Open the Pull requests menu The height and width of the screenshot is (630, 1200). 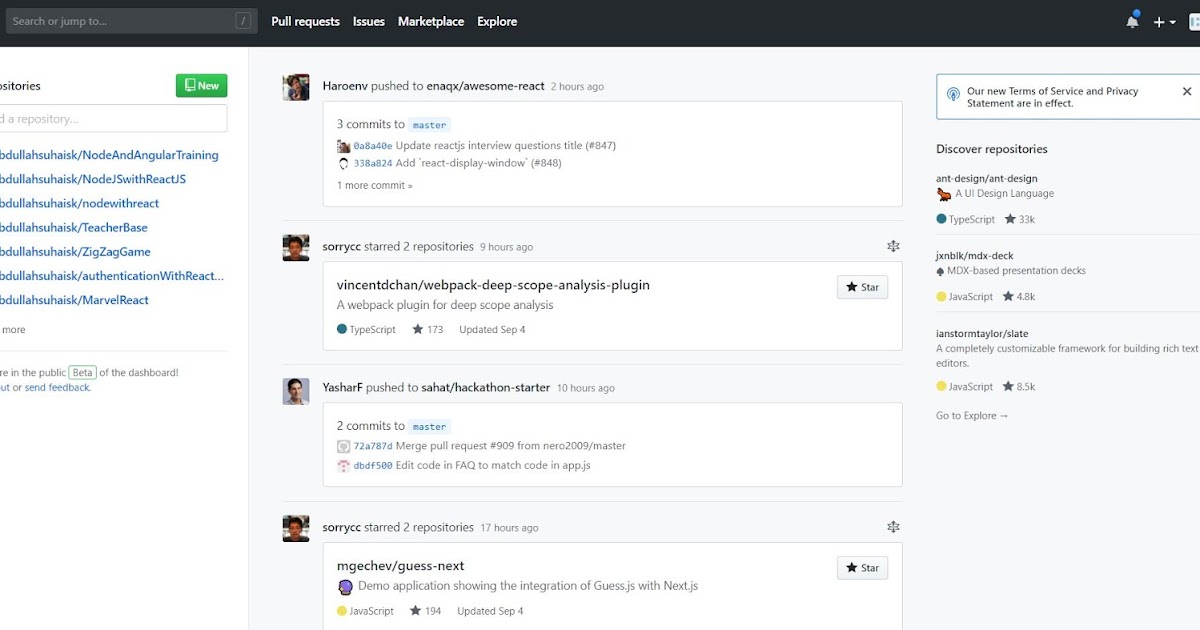tap(305, 21)
